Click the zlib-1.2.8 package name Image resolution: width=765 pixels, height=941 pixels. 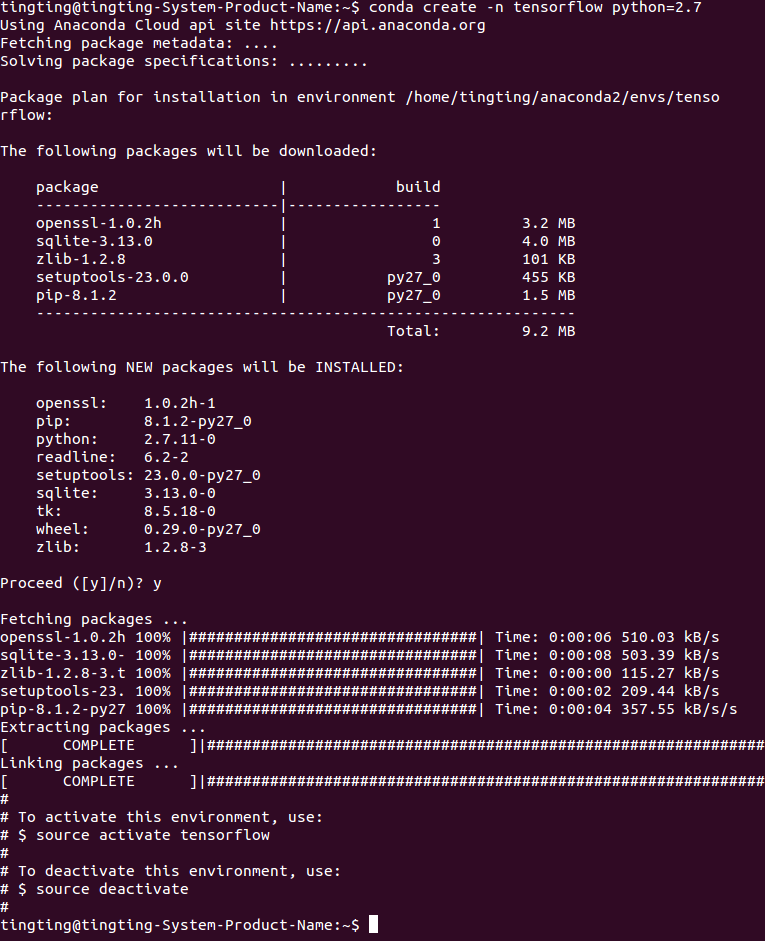click(x=80, y=260)
